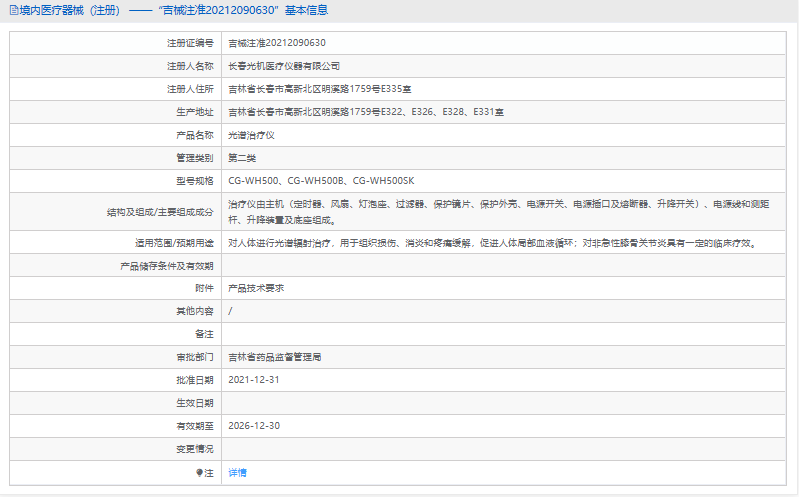Viewport: 799px width, 497px height.
Task: Click the 变更情况 label
Action: click(195, 449)
